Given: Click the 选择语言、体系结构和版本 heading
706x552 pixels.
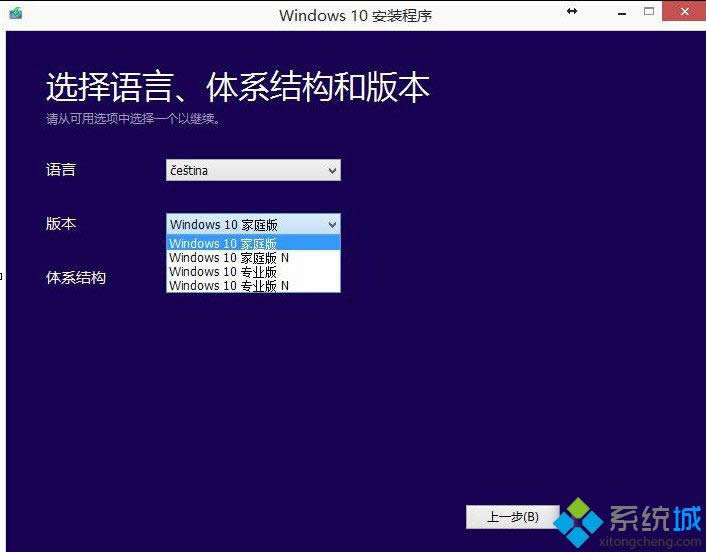Looking at the screenshot, I should [x=238, y=88].
